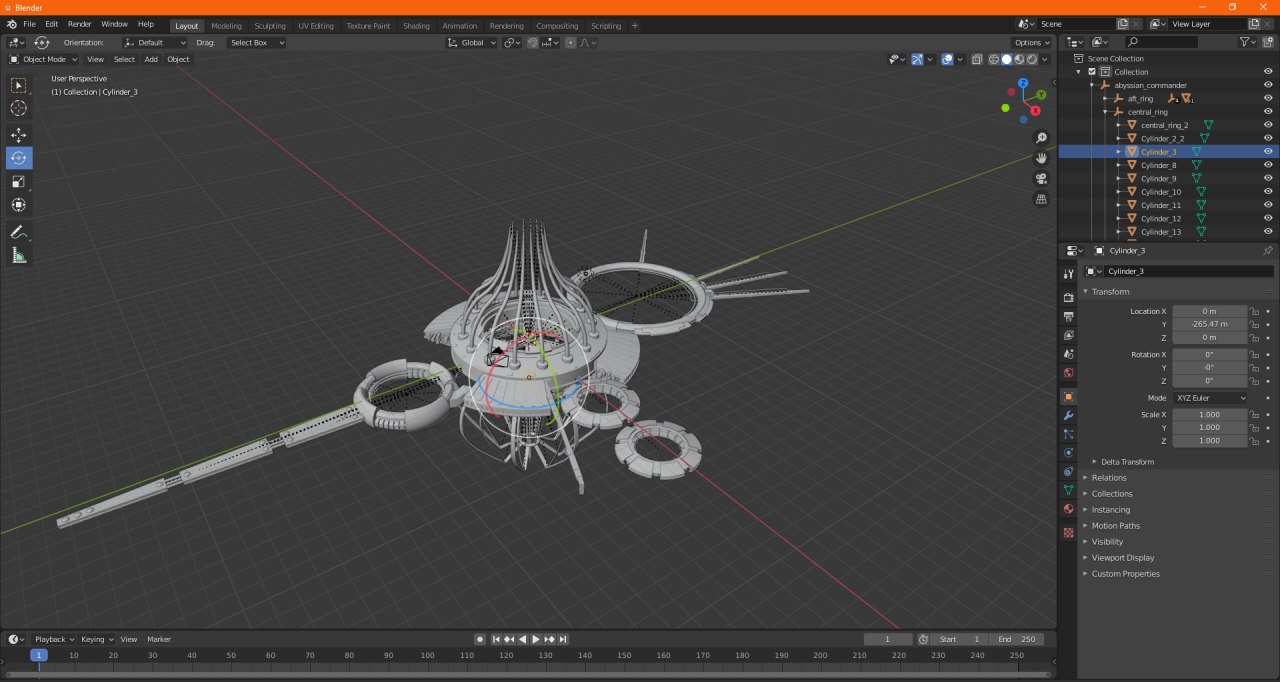Activate the Transform tool
This screenshot has width=1280, height=682.
tap(19, 204)
